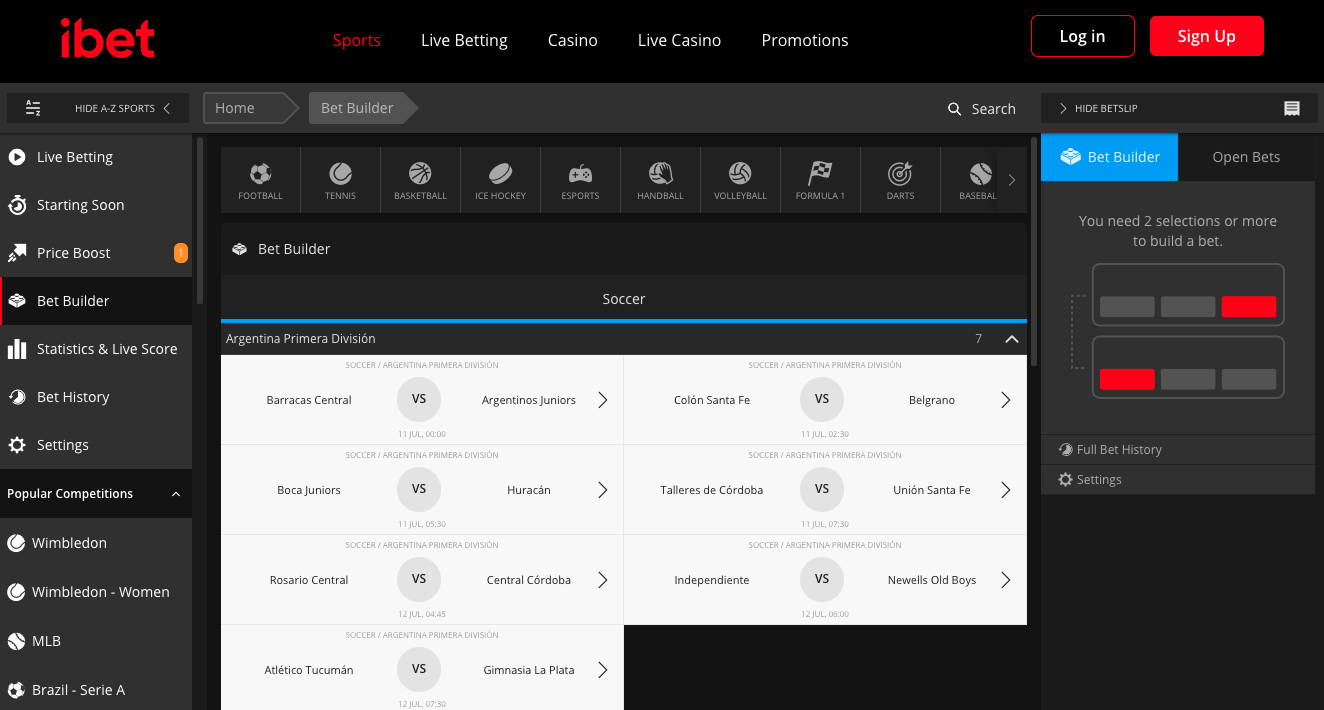Click the Rosario Central team name
Image resolution: width=1324 pixels, height=710 pixels.
309,580
